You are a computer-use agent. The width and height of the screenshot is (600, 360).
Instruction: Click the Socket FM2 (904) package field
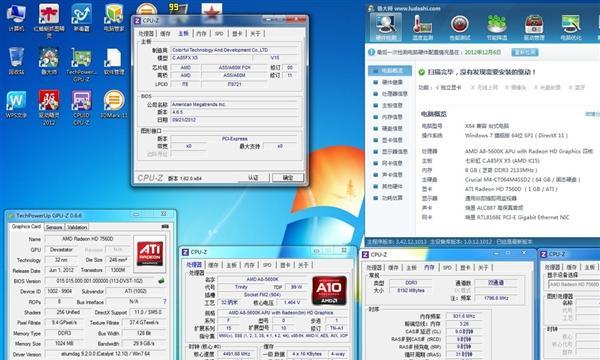coord(263,295)
